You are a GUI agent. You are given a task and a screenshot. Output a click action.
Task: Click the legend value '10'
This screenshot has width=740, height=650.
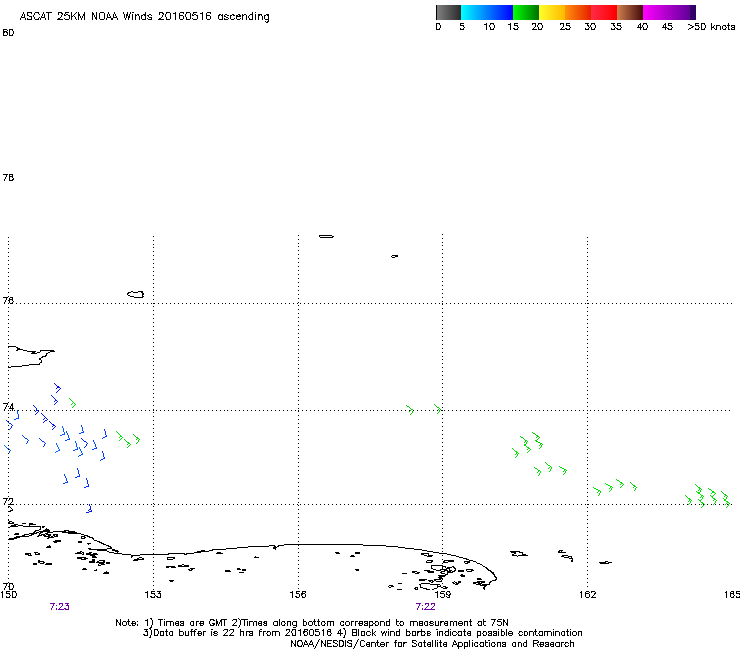pyautogui.click(x=489, y=27)
